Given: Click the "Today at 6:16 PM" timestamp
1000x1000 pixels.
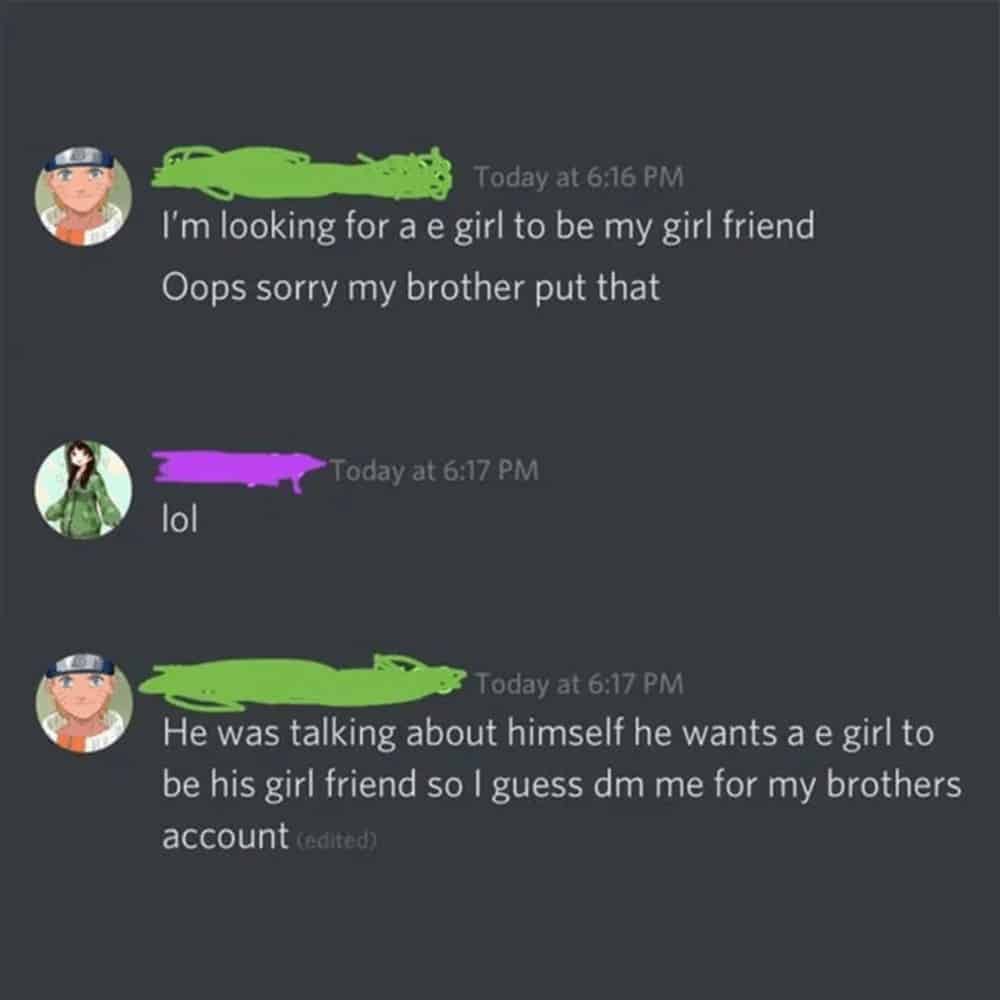Looking at the screenshot, I should pyautogui.click(x=578, y=177).
